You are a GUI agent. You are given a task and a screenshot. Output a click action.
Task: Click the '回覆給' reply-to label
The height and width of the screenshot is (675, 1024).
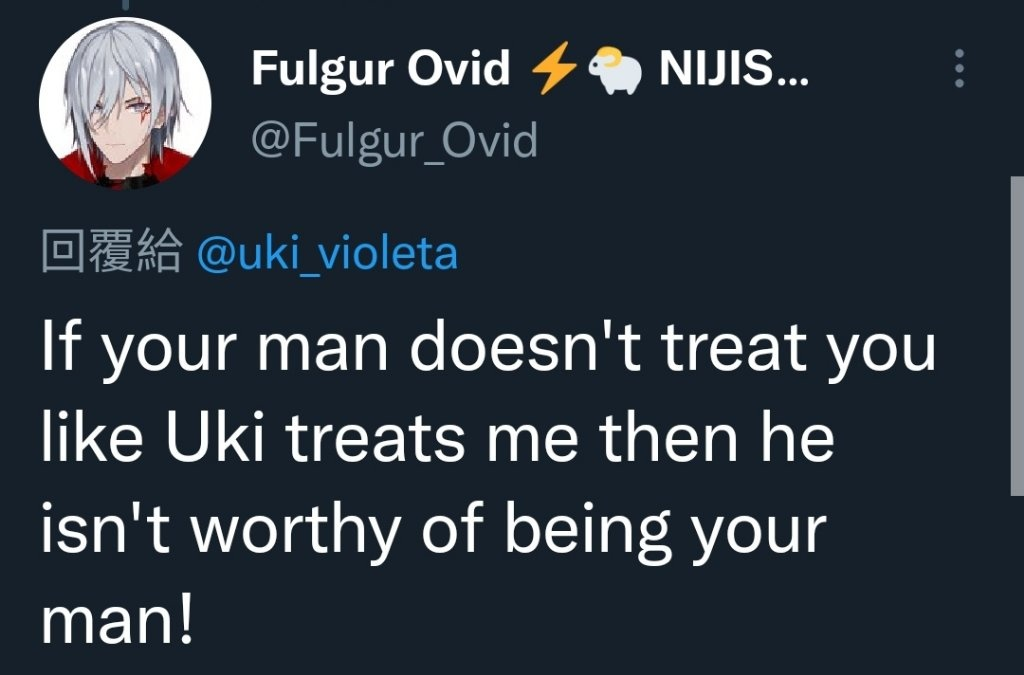[112, 251]
